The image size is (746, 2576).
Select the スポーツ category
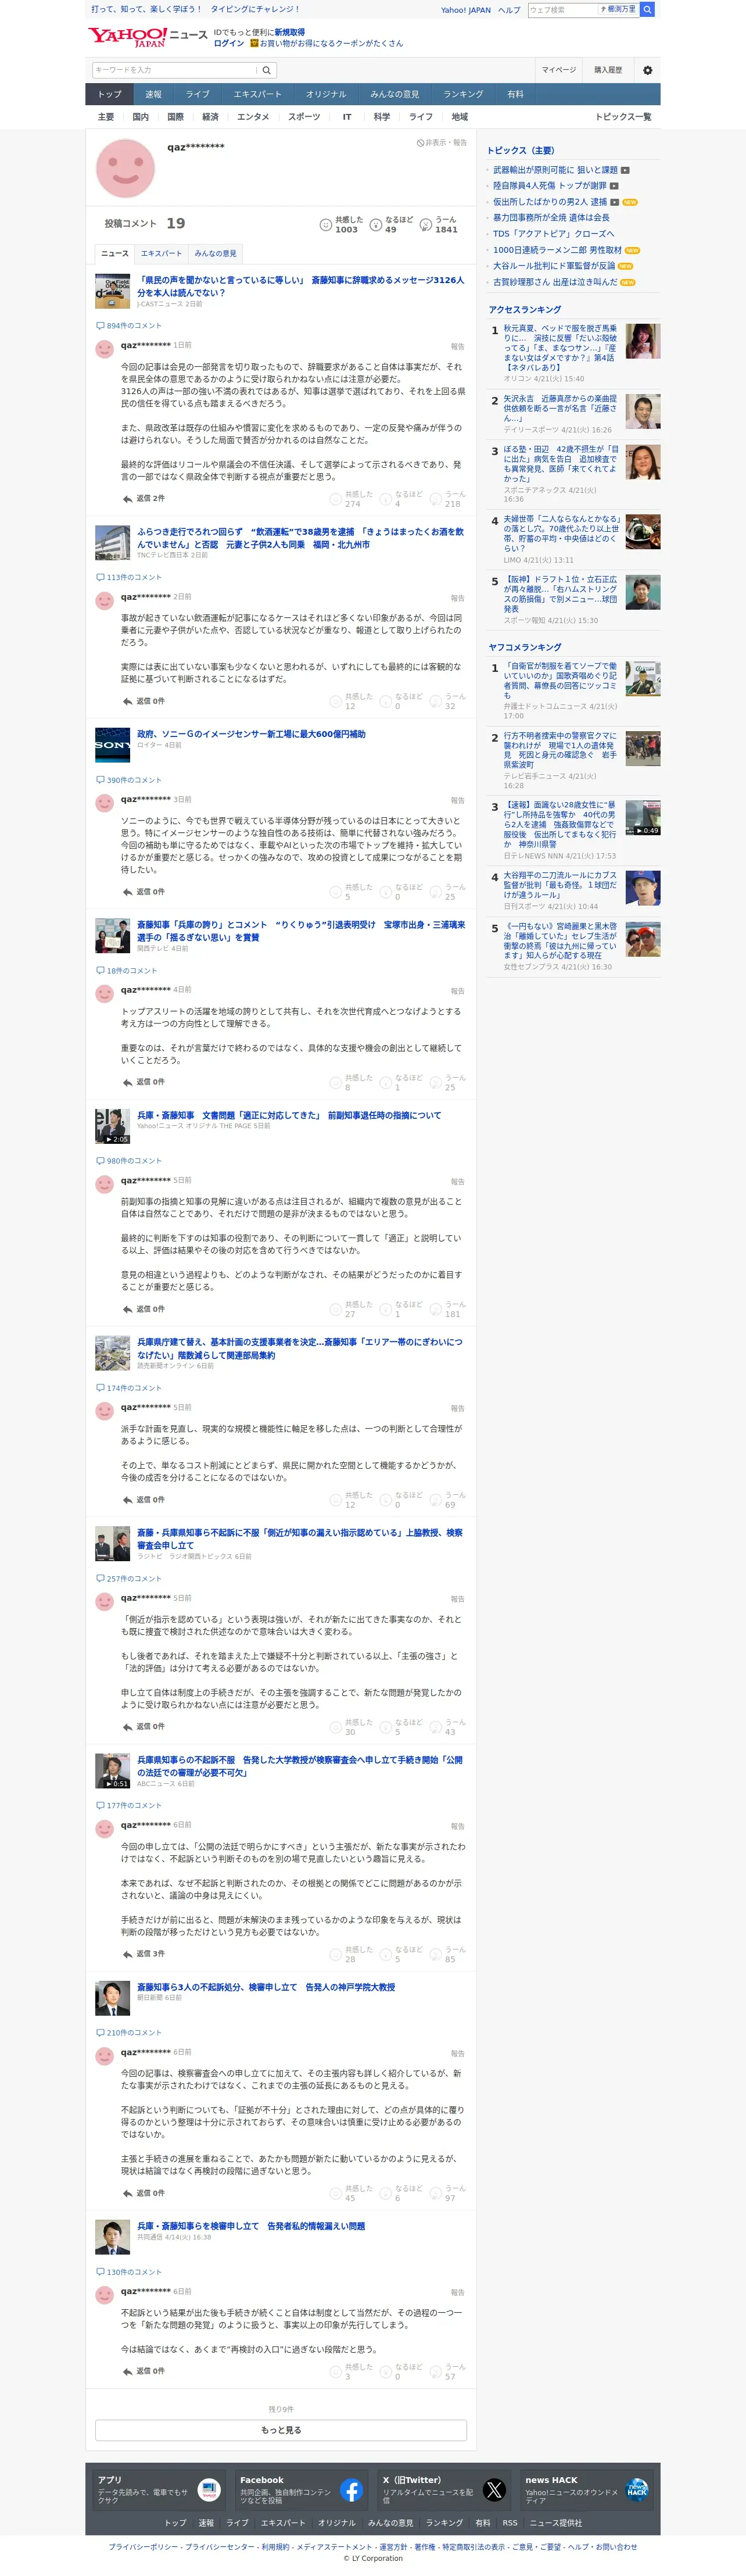304,117
